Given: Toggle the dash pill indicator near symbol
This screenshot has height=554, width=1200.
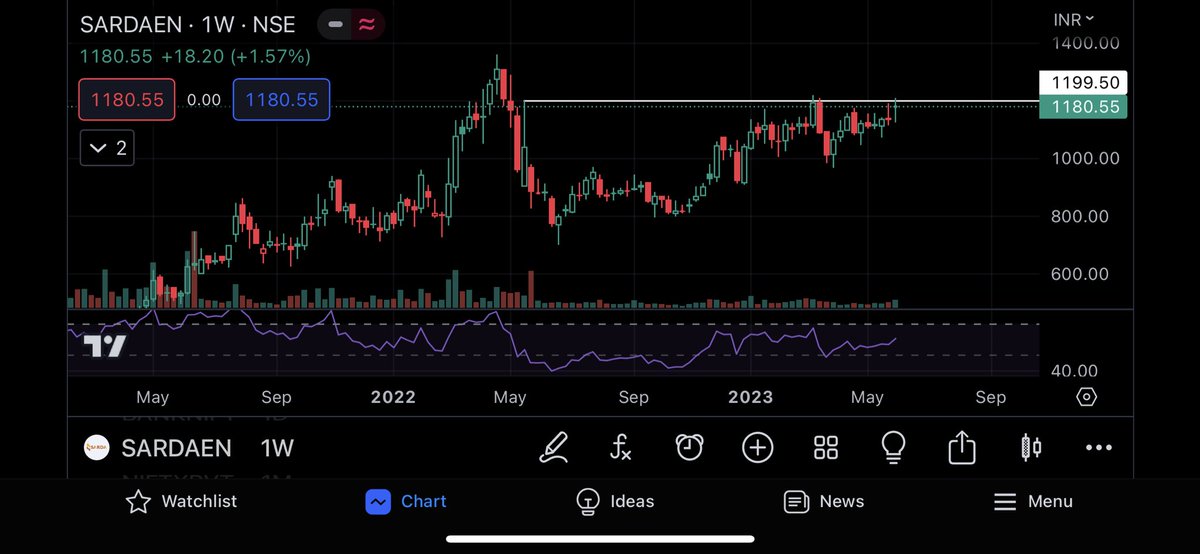Looking at the screenshot, I should tap(336, 24).
